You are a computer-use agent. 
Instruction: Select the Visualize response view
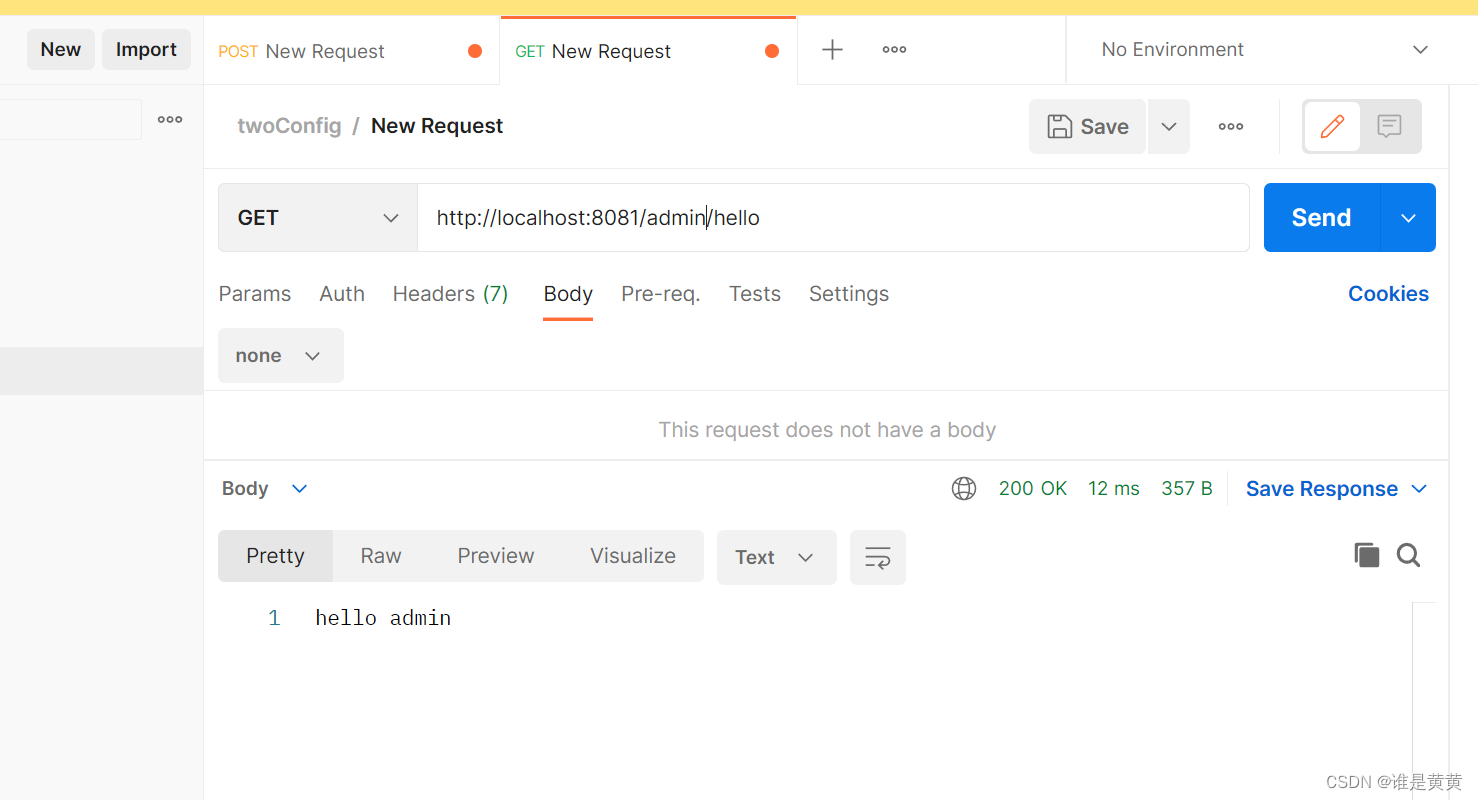click(633, 556)
